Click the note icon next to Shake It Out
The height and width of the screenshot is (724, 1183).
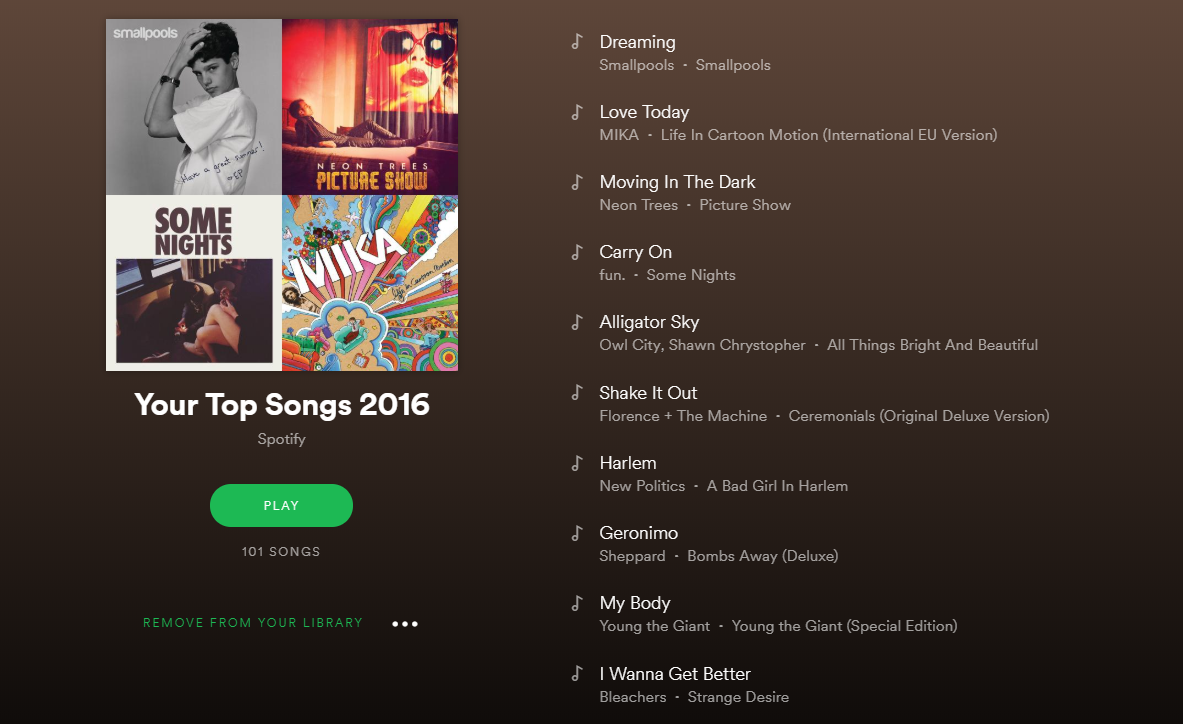click(x=577, y=392)
